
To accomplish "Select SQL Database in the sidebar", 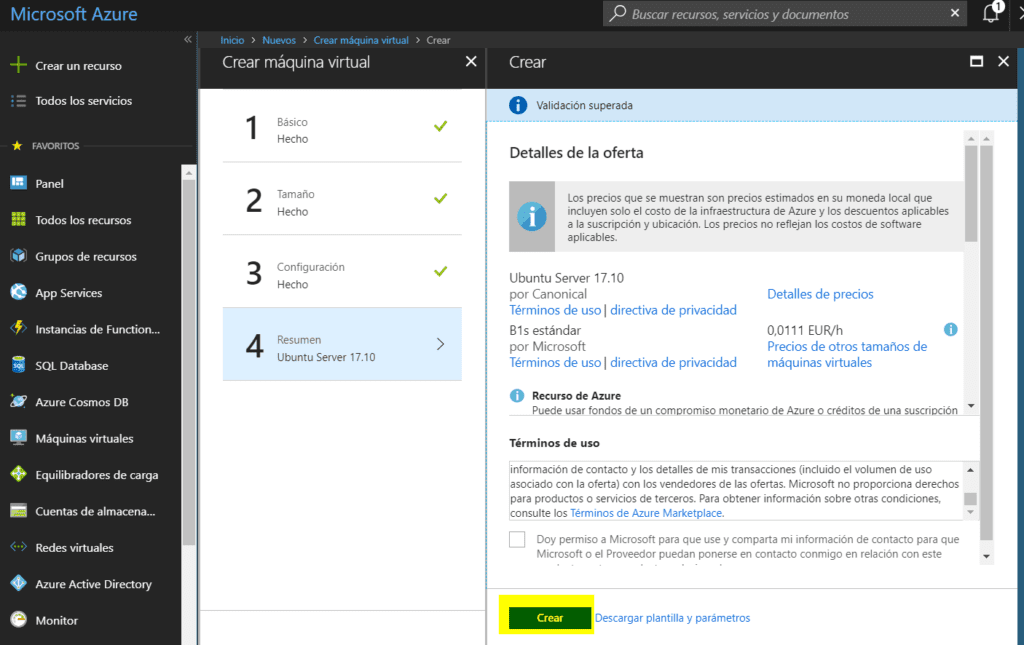I will [x=72, y=365].
